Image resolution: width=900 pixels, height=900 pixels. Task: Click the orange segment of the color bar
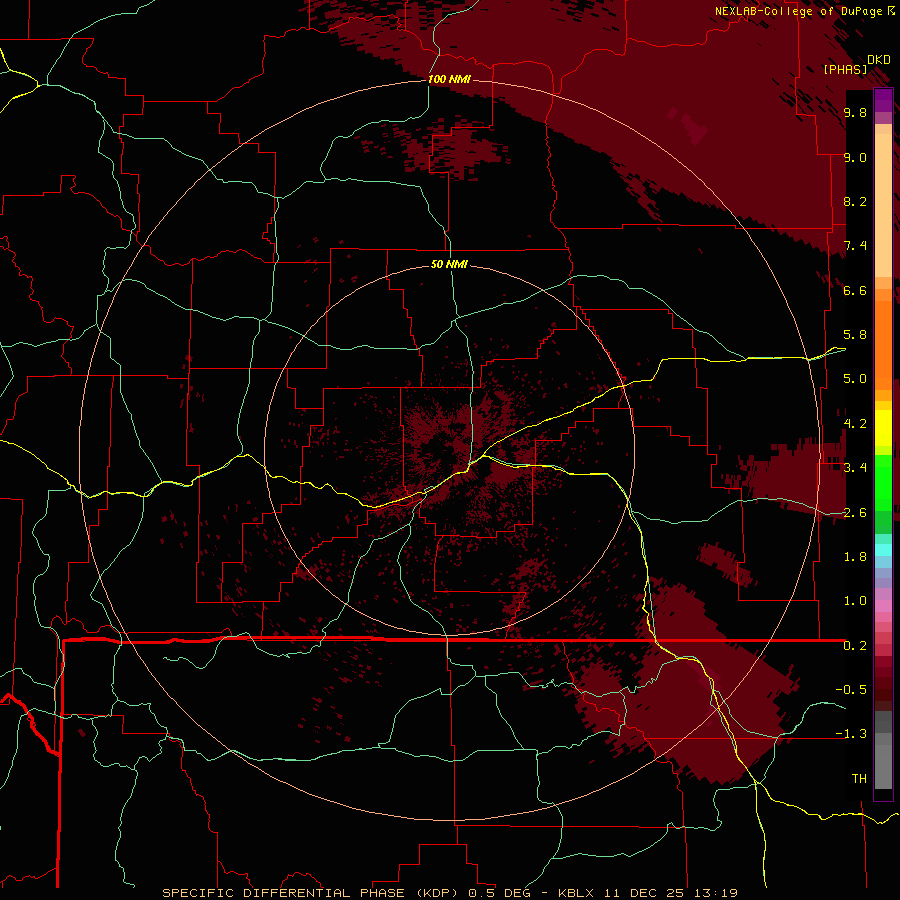point(883,344)
